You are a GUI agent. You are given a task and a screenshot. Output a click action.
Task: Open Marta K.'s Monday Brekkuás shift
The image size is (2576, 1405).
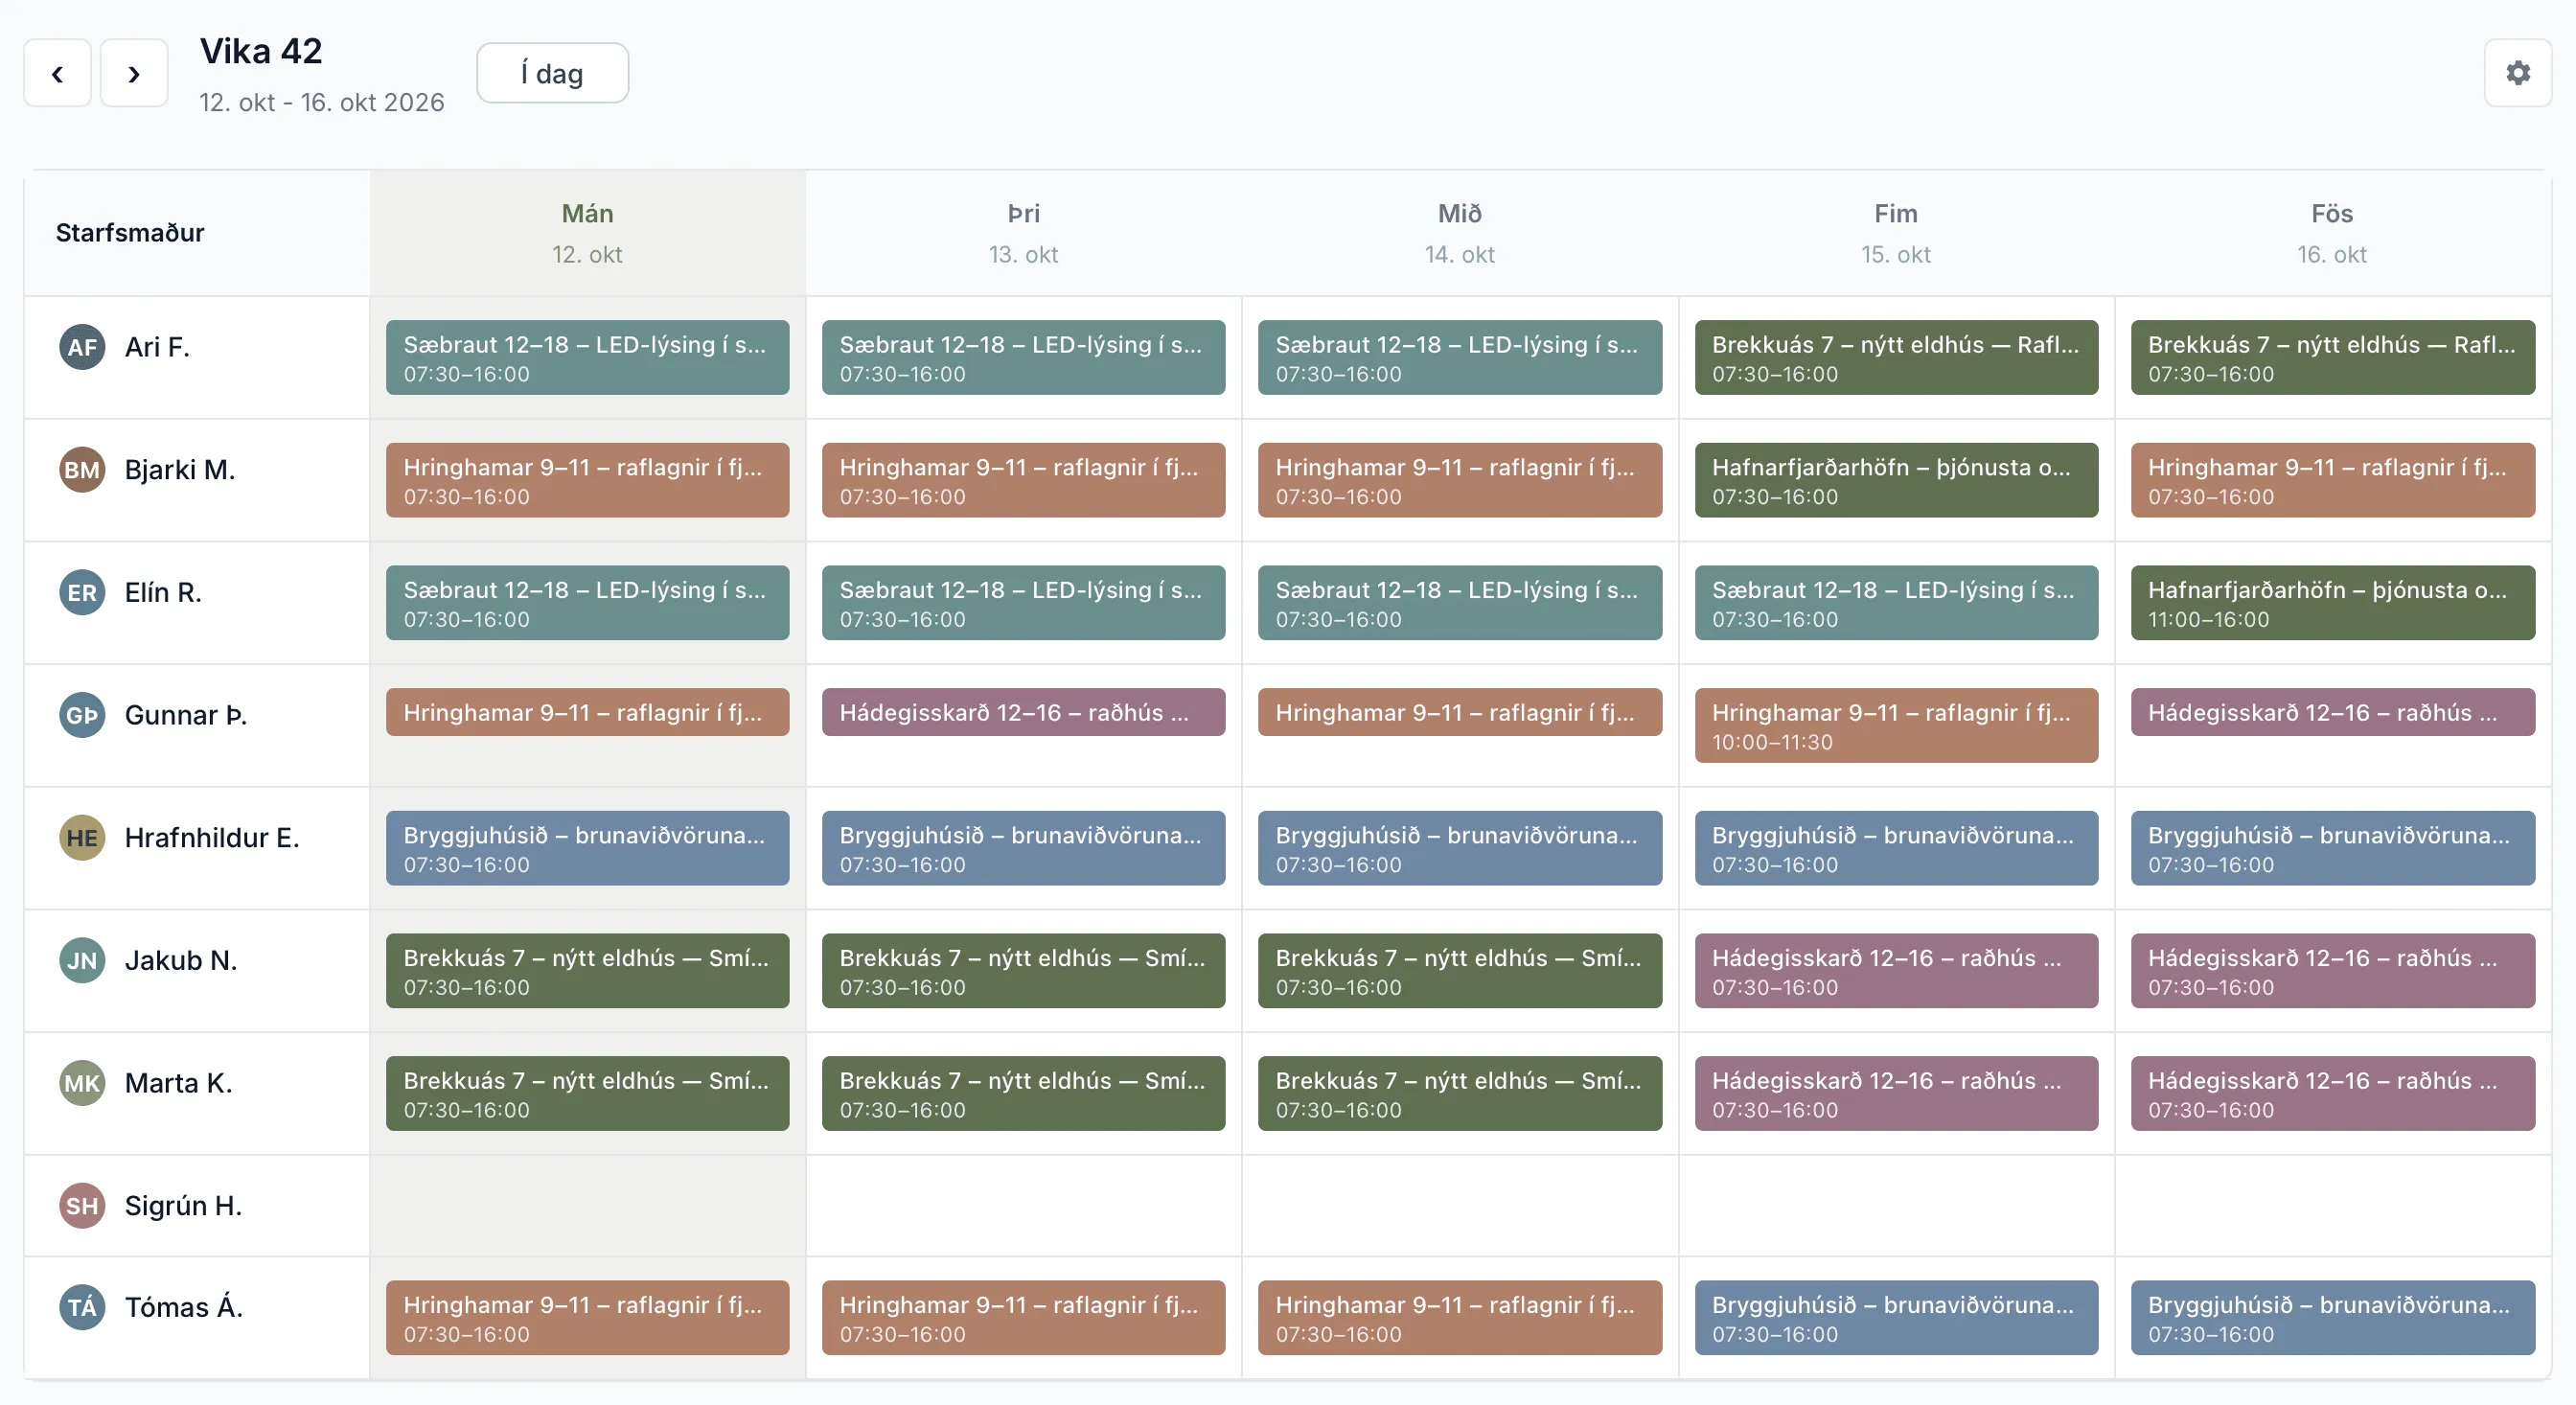click(587, 1093)
